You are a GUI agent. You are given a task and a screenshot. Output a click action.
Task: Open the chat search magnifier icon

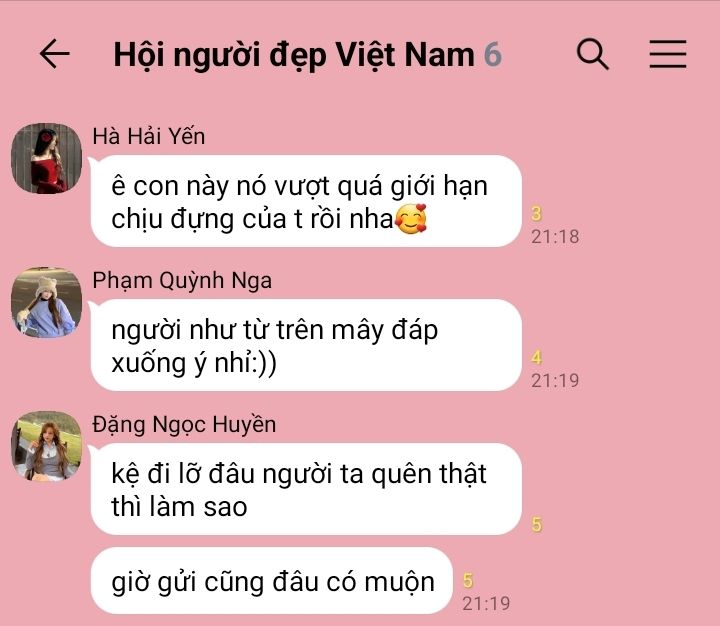coord(592,54)
